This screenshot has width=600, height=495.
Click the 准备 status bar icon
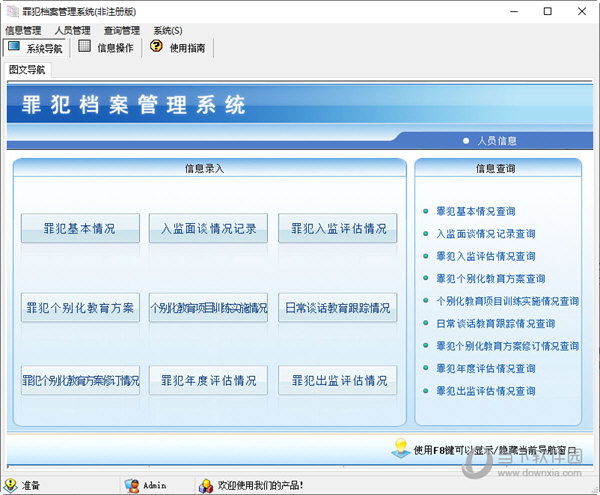pos(10,485)
